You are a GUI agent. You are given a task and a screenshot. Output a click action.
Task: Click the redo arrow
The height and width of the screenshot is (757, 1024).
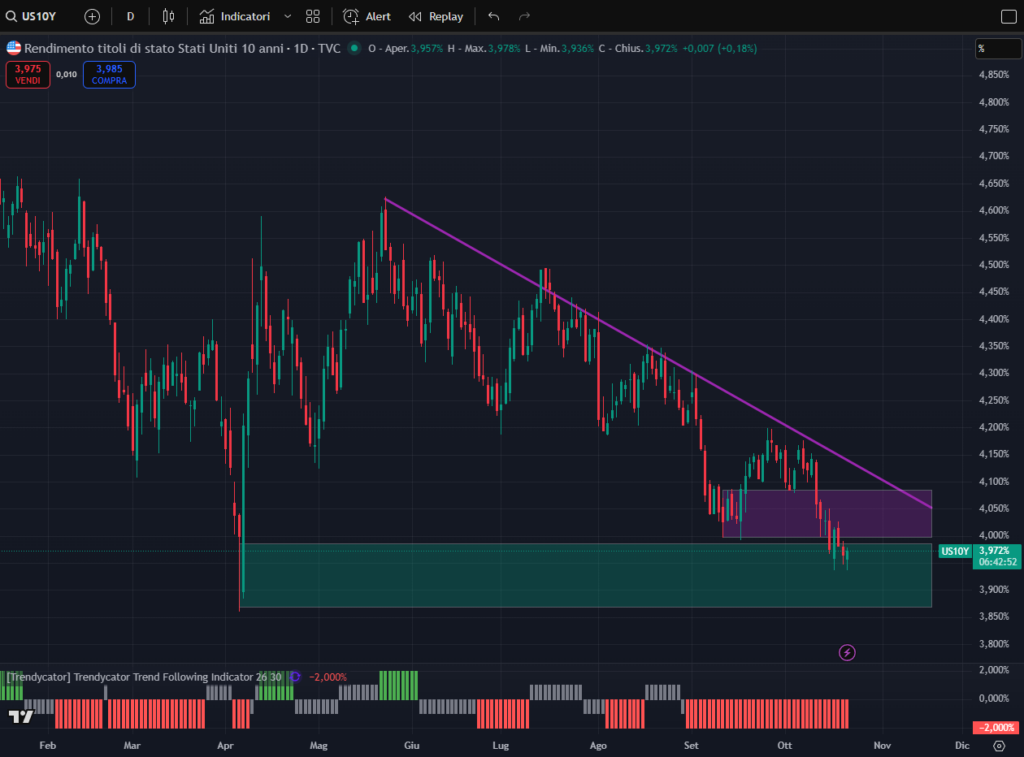click(524, 17)
